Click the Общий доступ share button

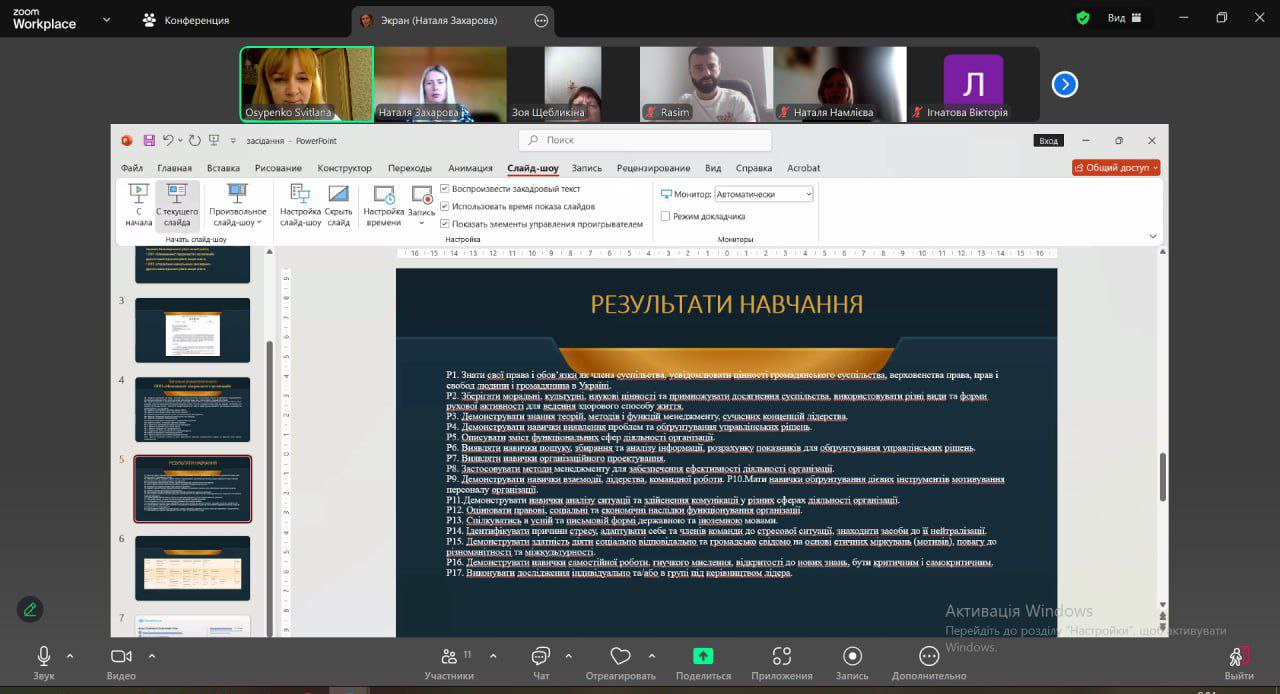point(1115,168)
